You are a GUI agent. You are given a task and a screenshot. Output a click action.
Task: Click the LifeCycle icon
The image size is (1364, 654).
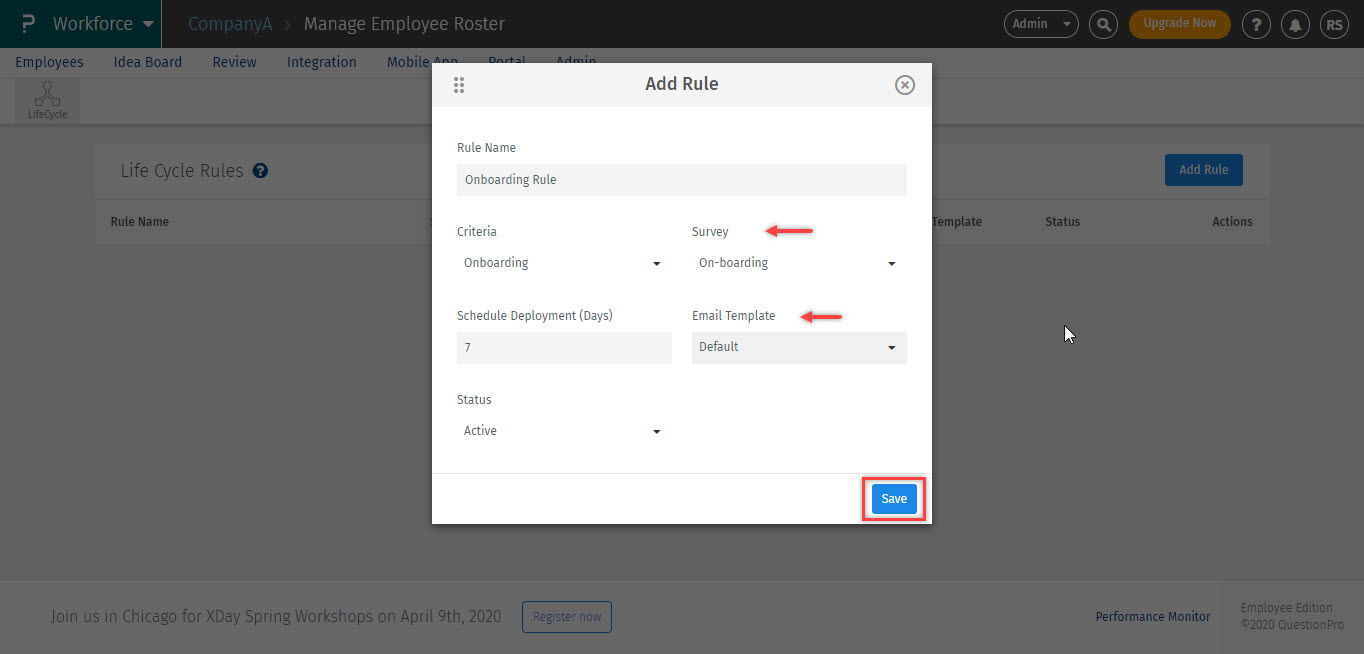click(47, 101)
